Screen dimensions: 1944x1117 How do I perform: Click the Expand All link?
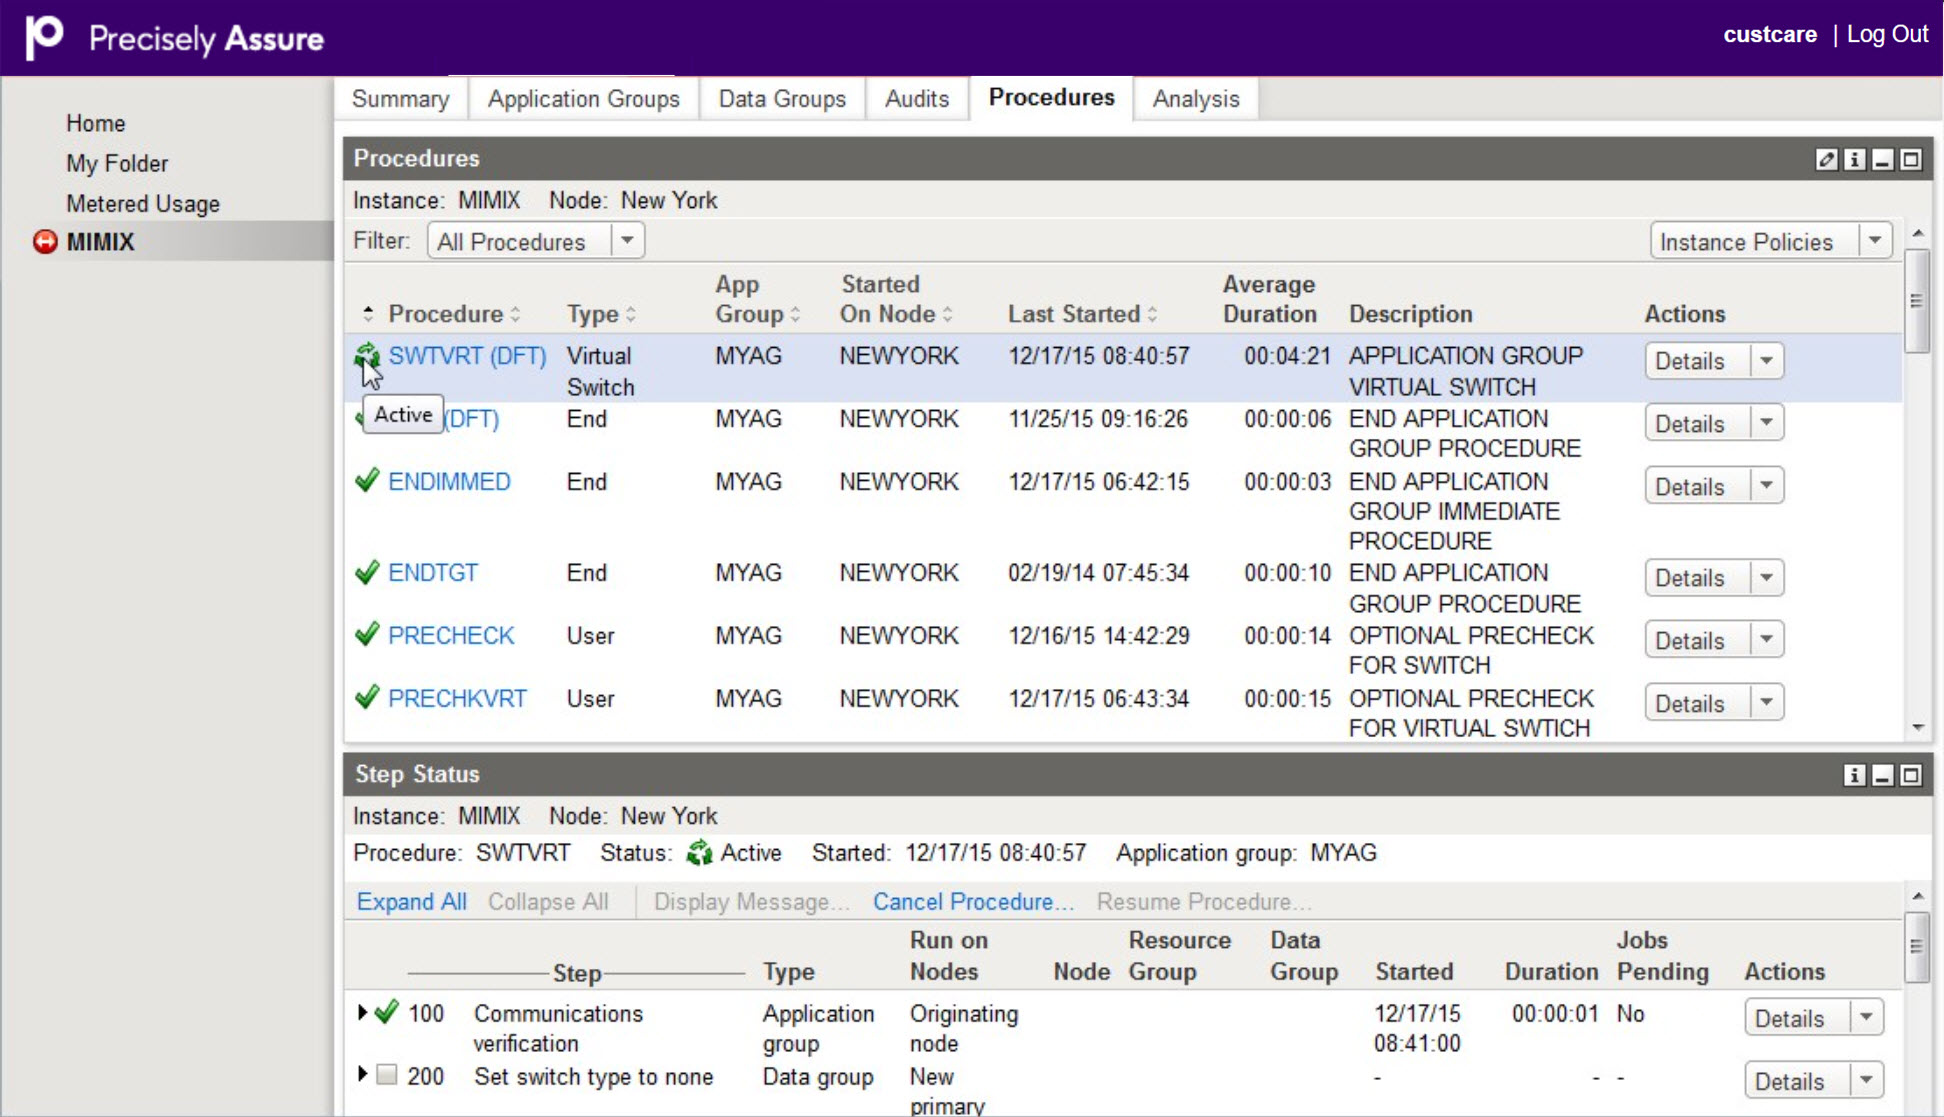[411, 901]
